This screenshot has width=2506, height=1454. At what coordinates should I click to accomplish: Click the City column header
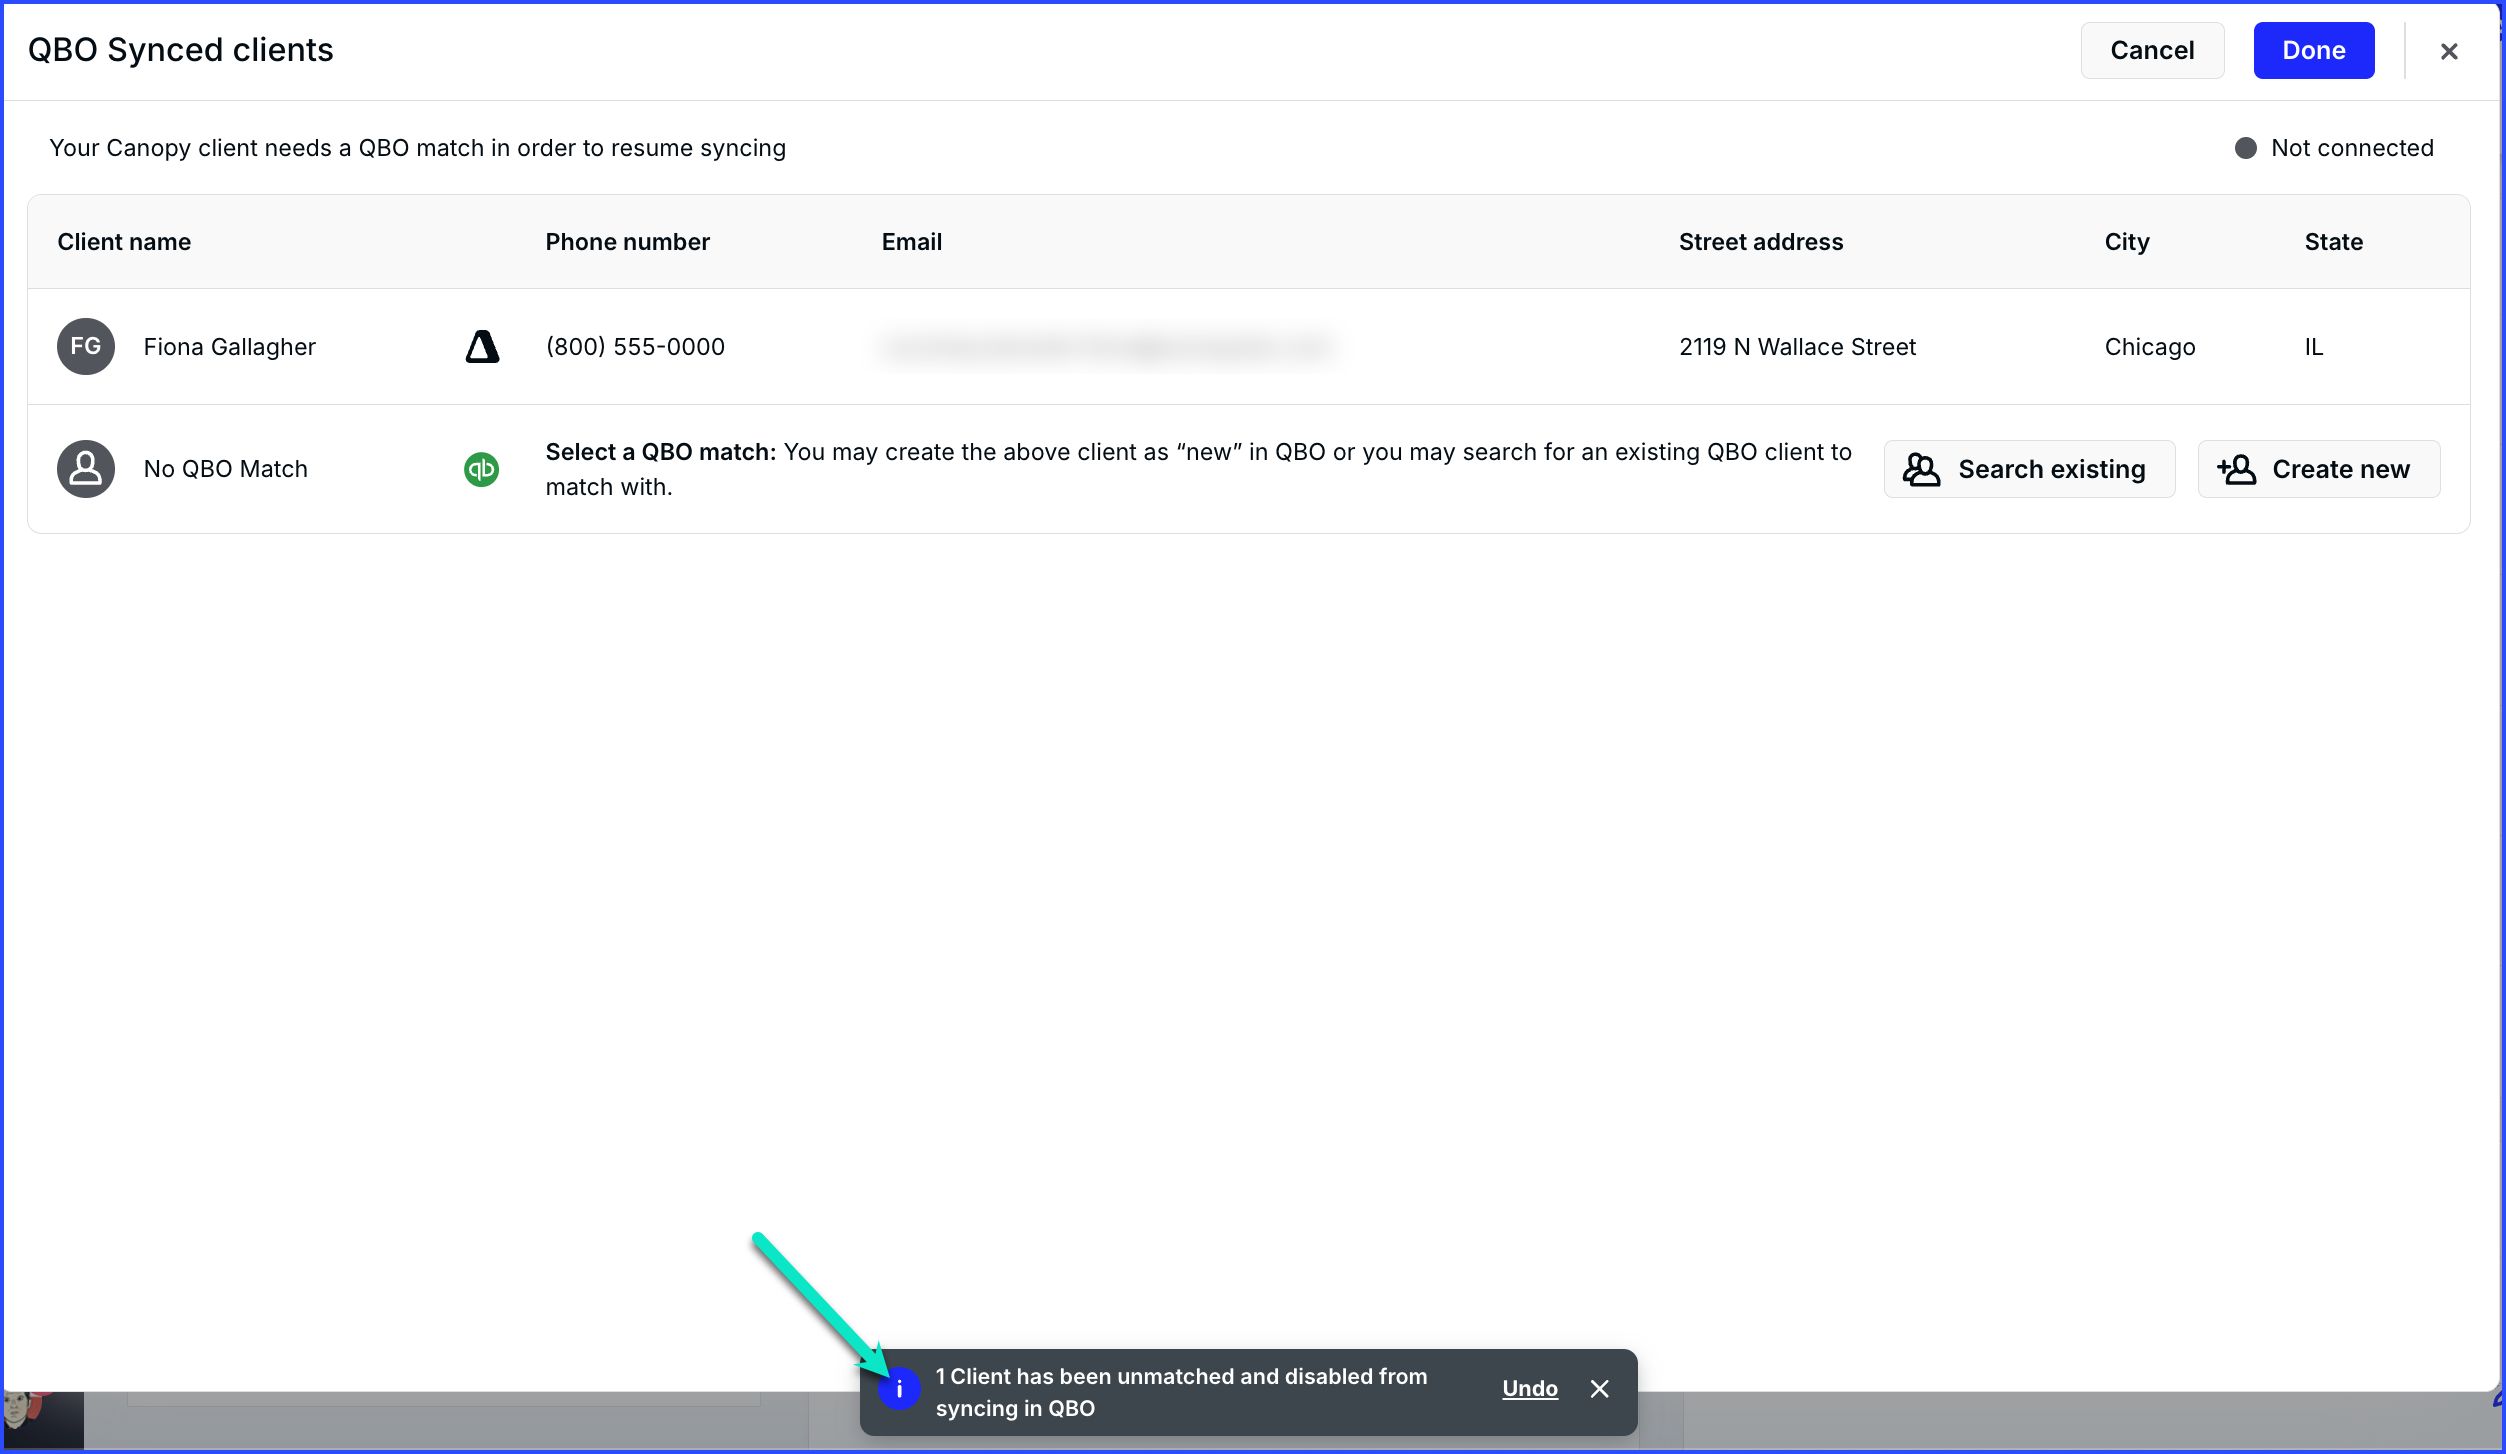point(2127,242)
